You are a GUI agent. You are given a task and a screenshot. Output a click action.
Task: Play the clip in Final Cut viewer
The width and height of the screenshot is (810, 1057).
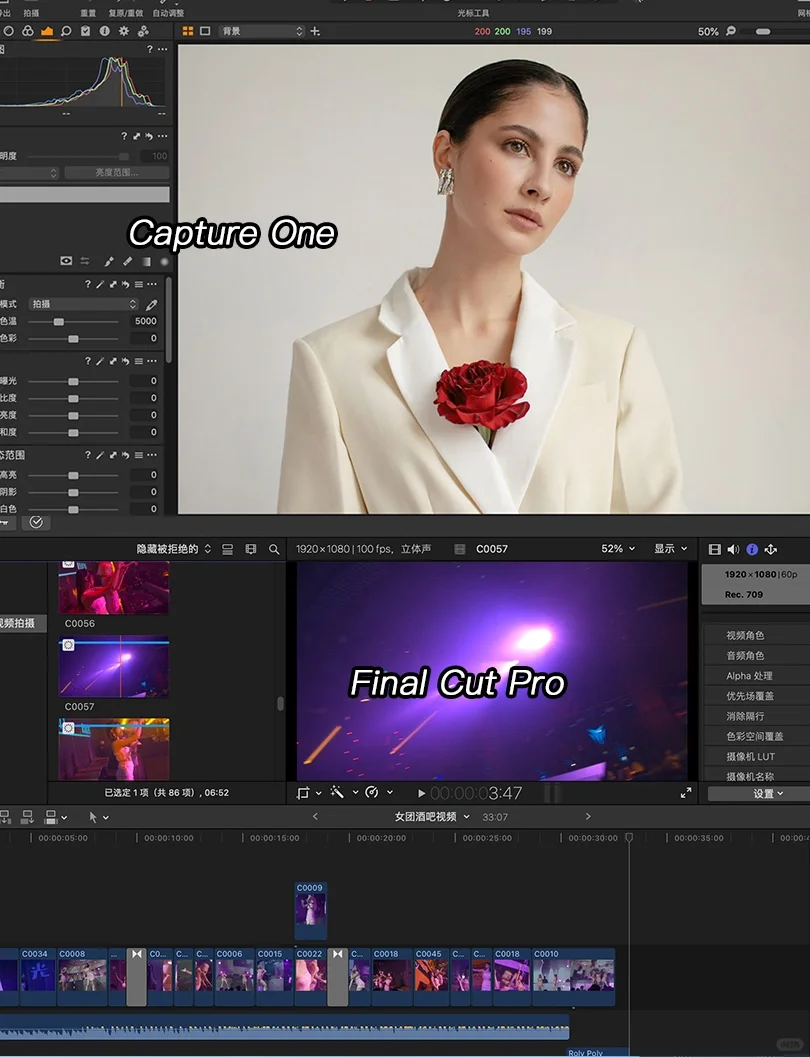pos(421,793)
